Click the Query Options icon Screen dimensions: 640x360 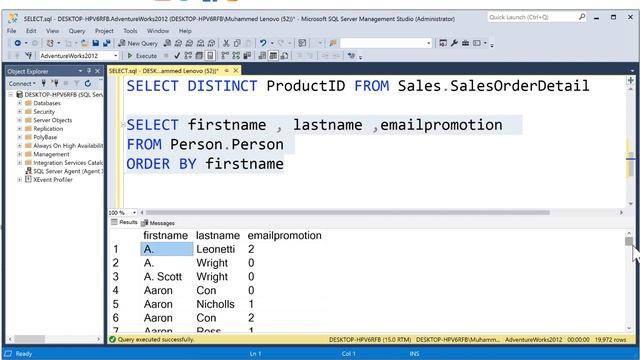[199, 56]
